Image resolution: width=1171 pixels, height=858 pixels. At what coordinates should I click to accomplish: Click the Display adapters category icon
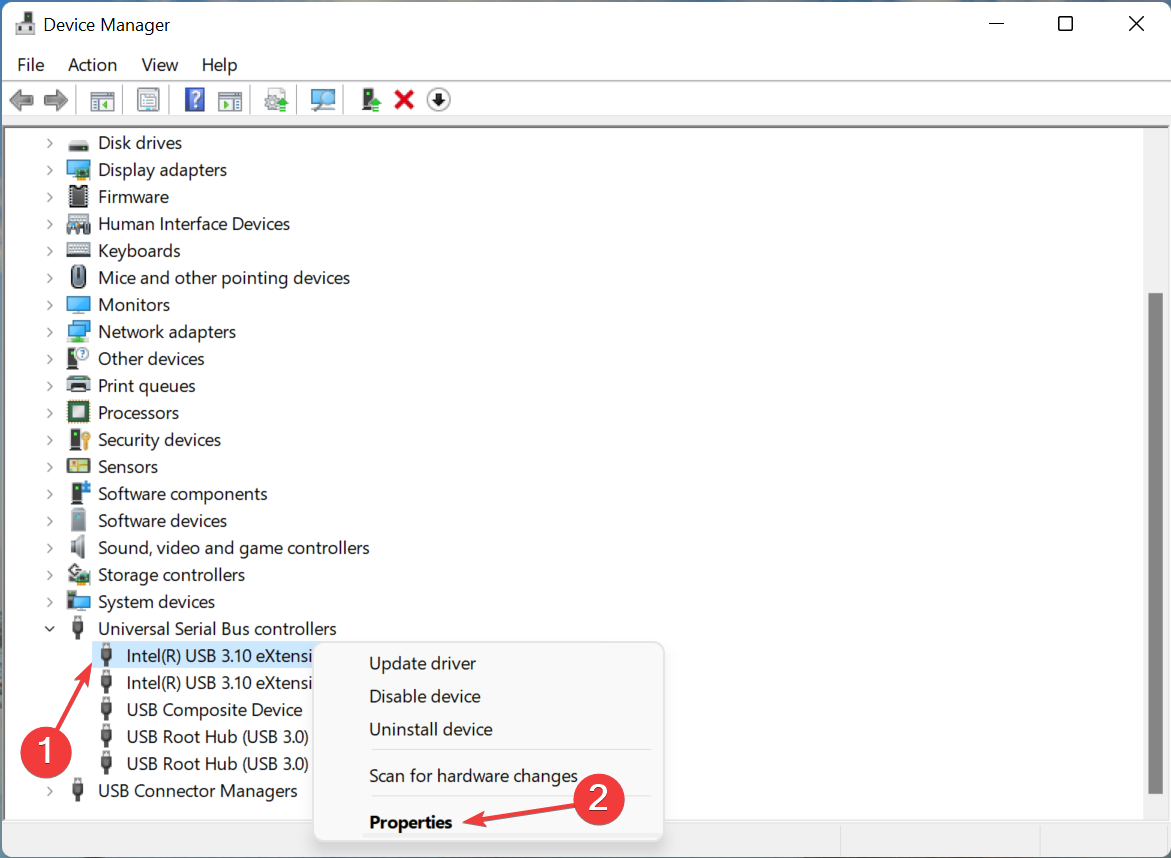pyautogui.click(x=78, y=170)
